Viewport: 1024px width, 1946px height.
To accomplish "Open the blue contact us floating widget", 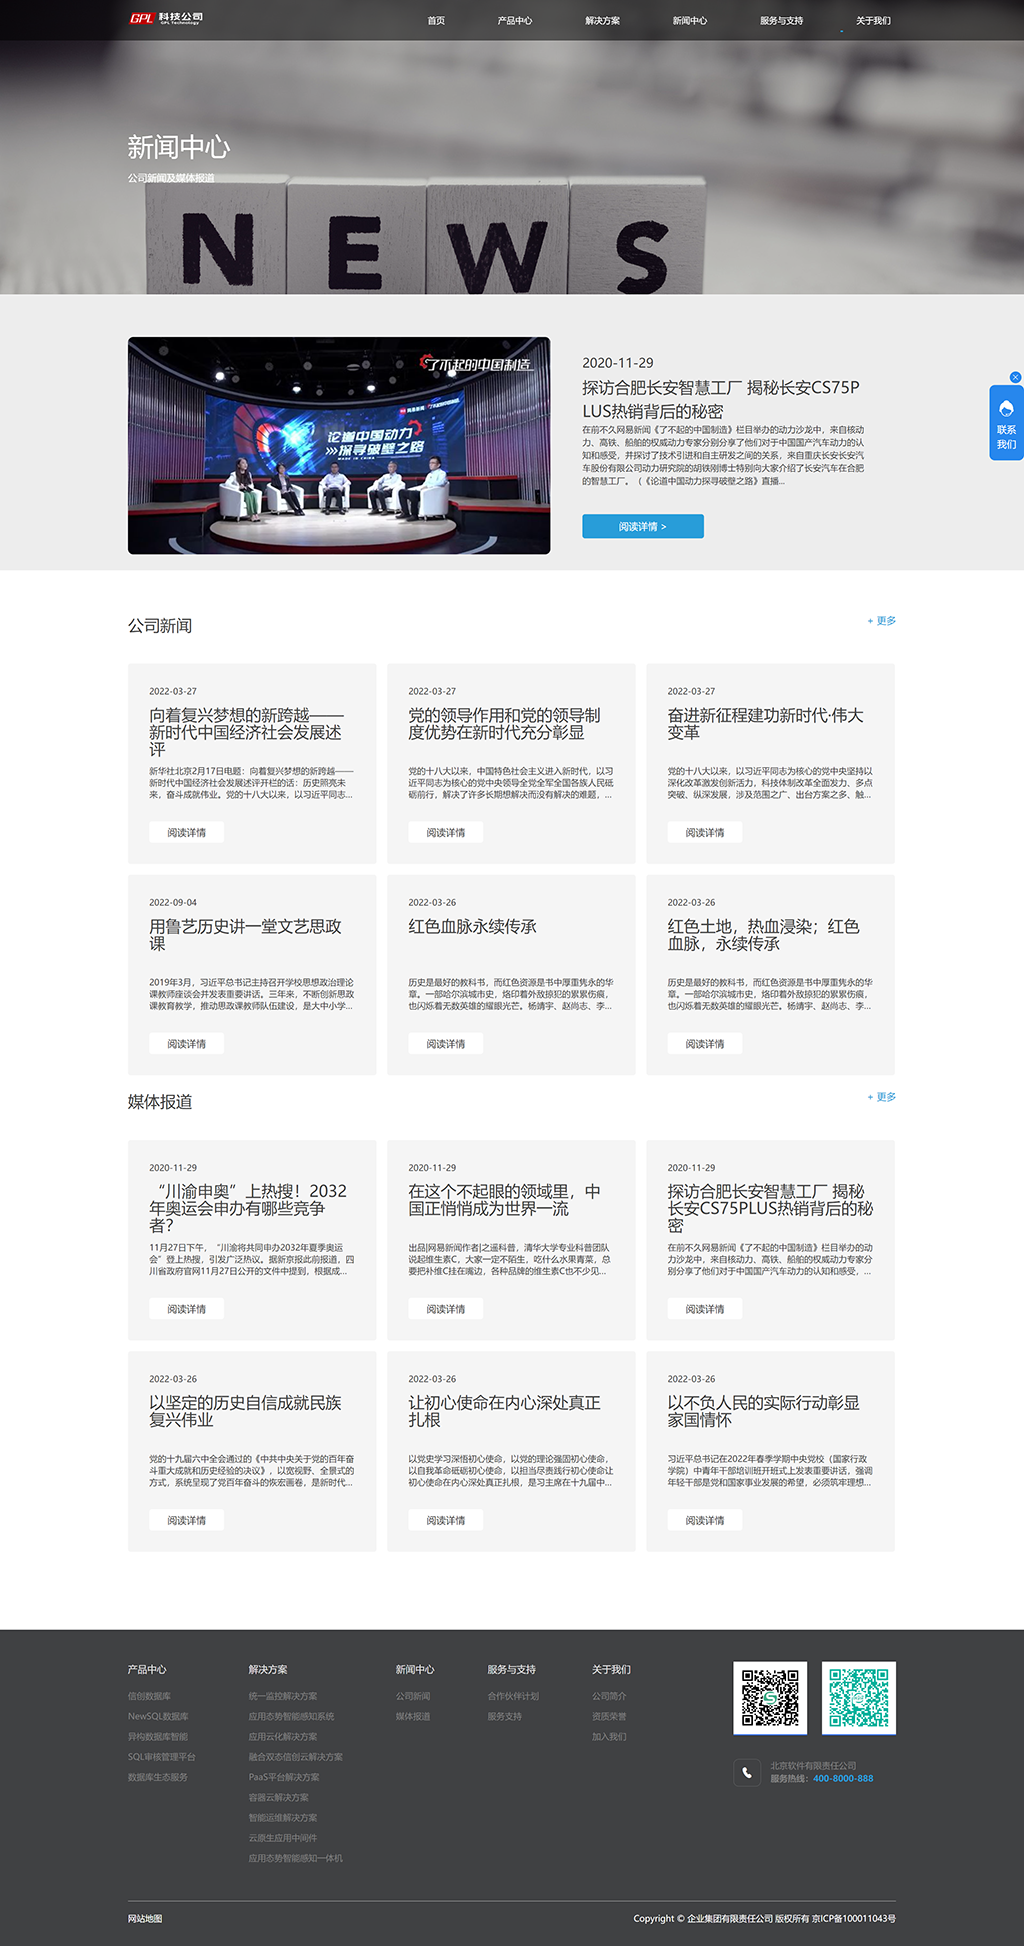I will 1006,424.
